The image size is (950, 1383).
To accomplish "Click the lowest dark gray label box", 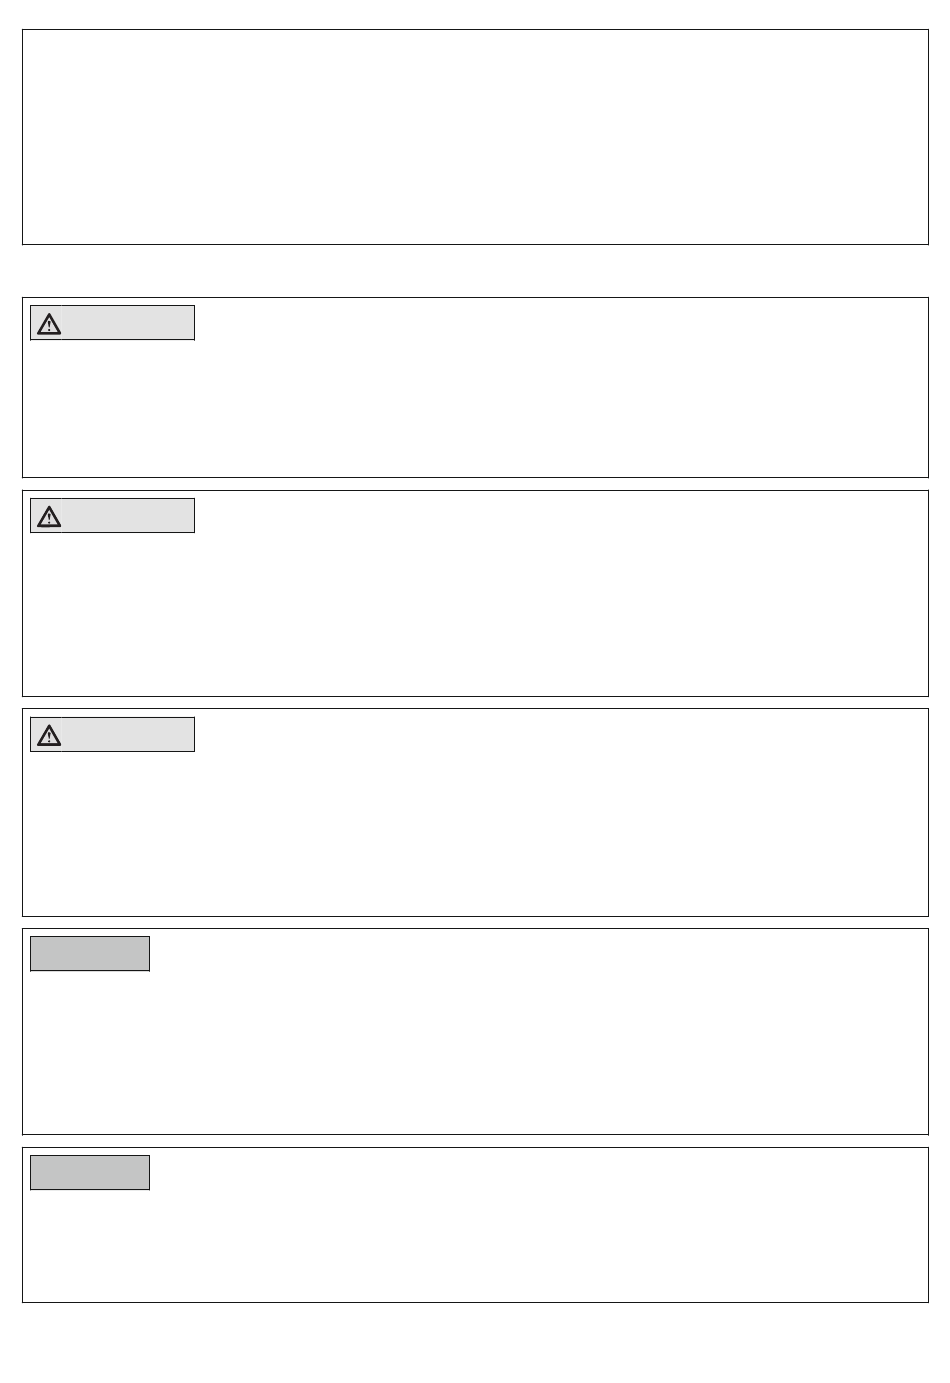I will pos(90,1173).
